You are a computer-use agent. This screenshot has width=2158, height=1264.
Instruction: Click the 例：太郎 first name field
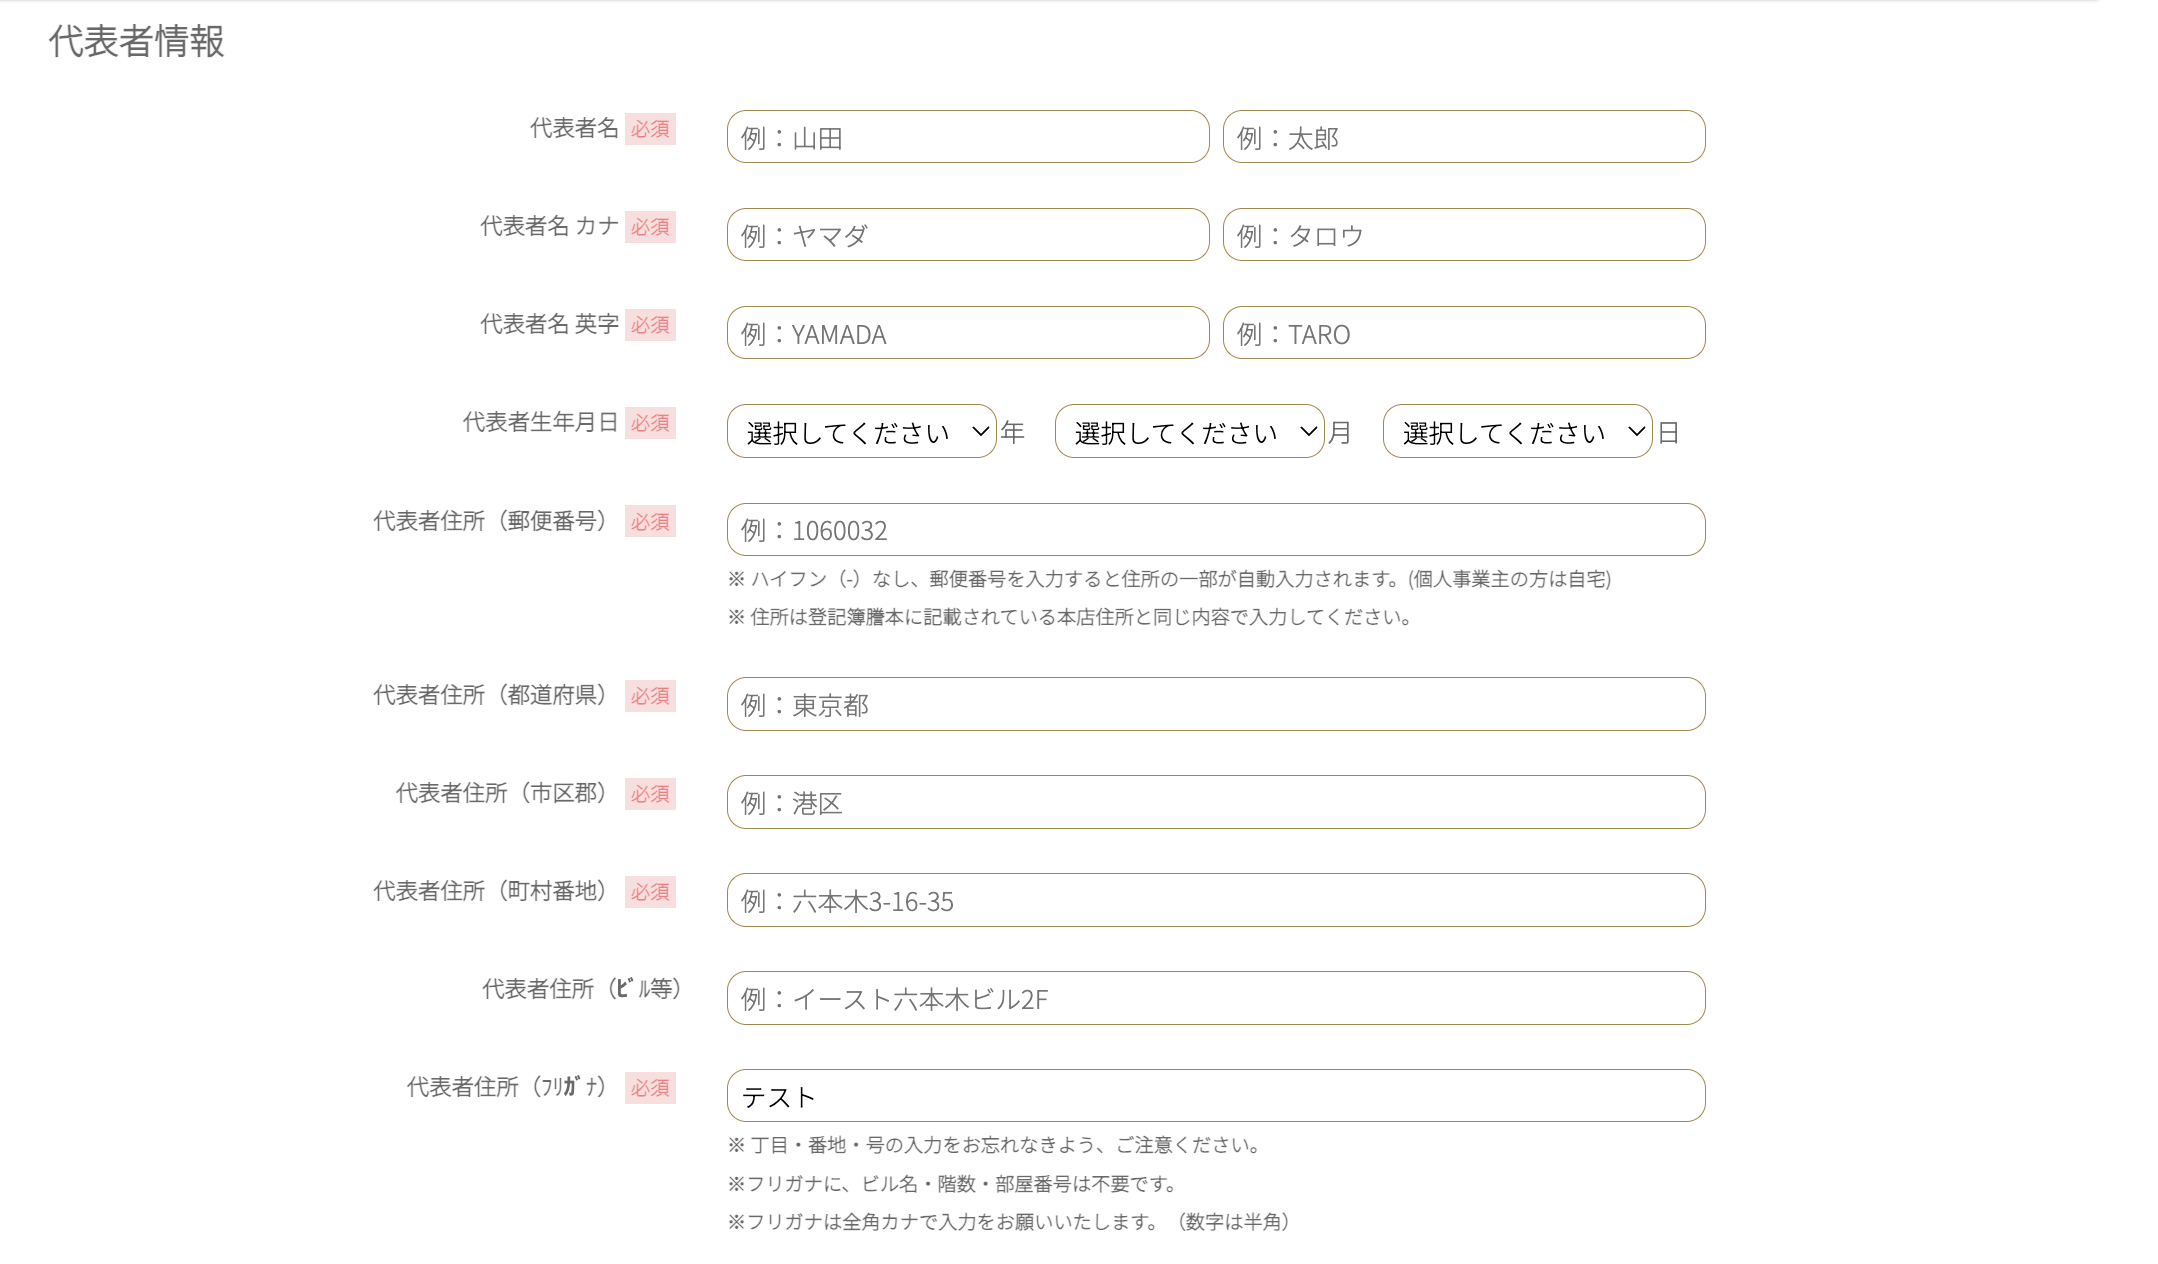1464,137
